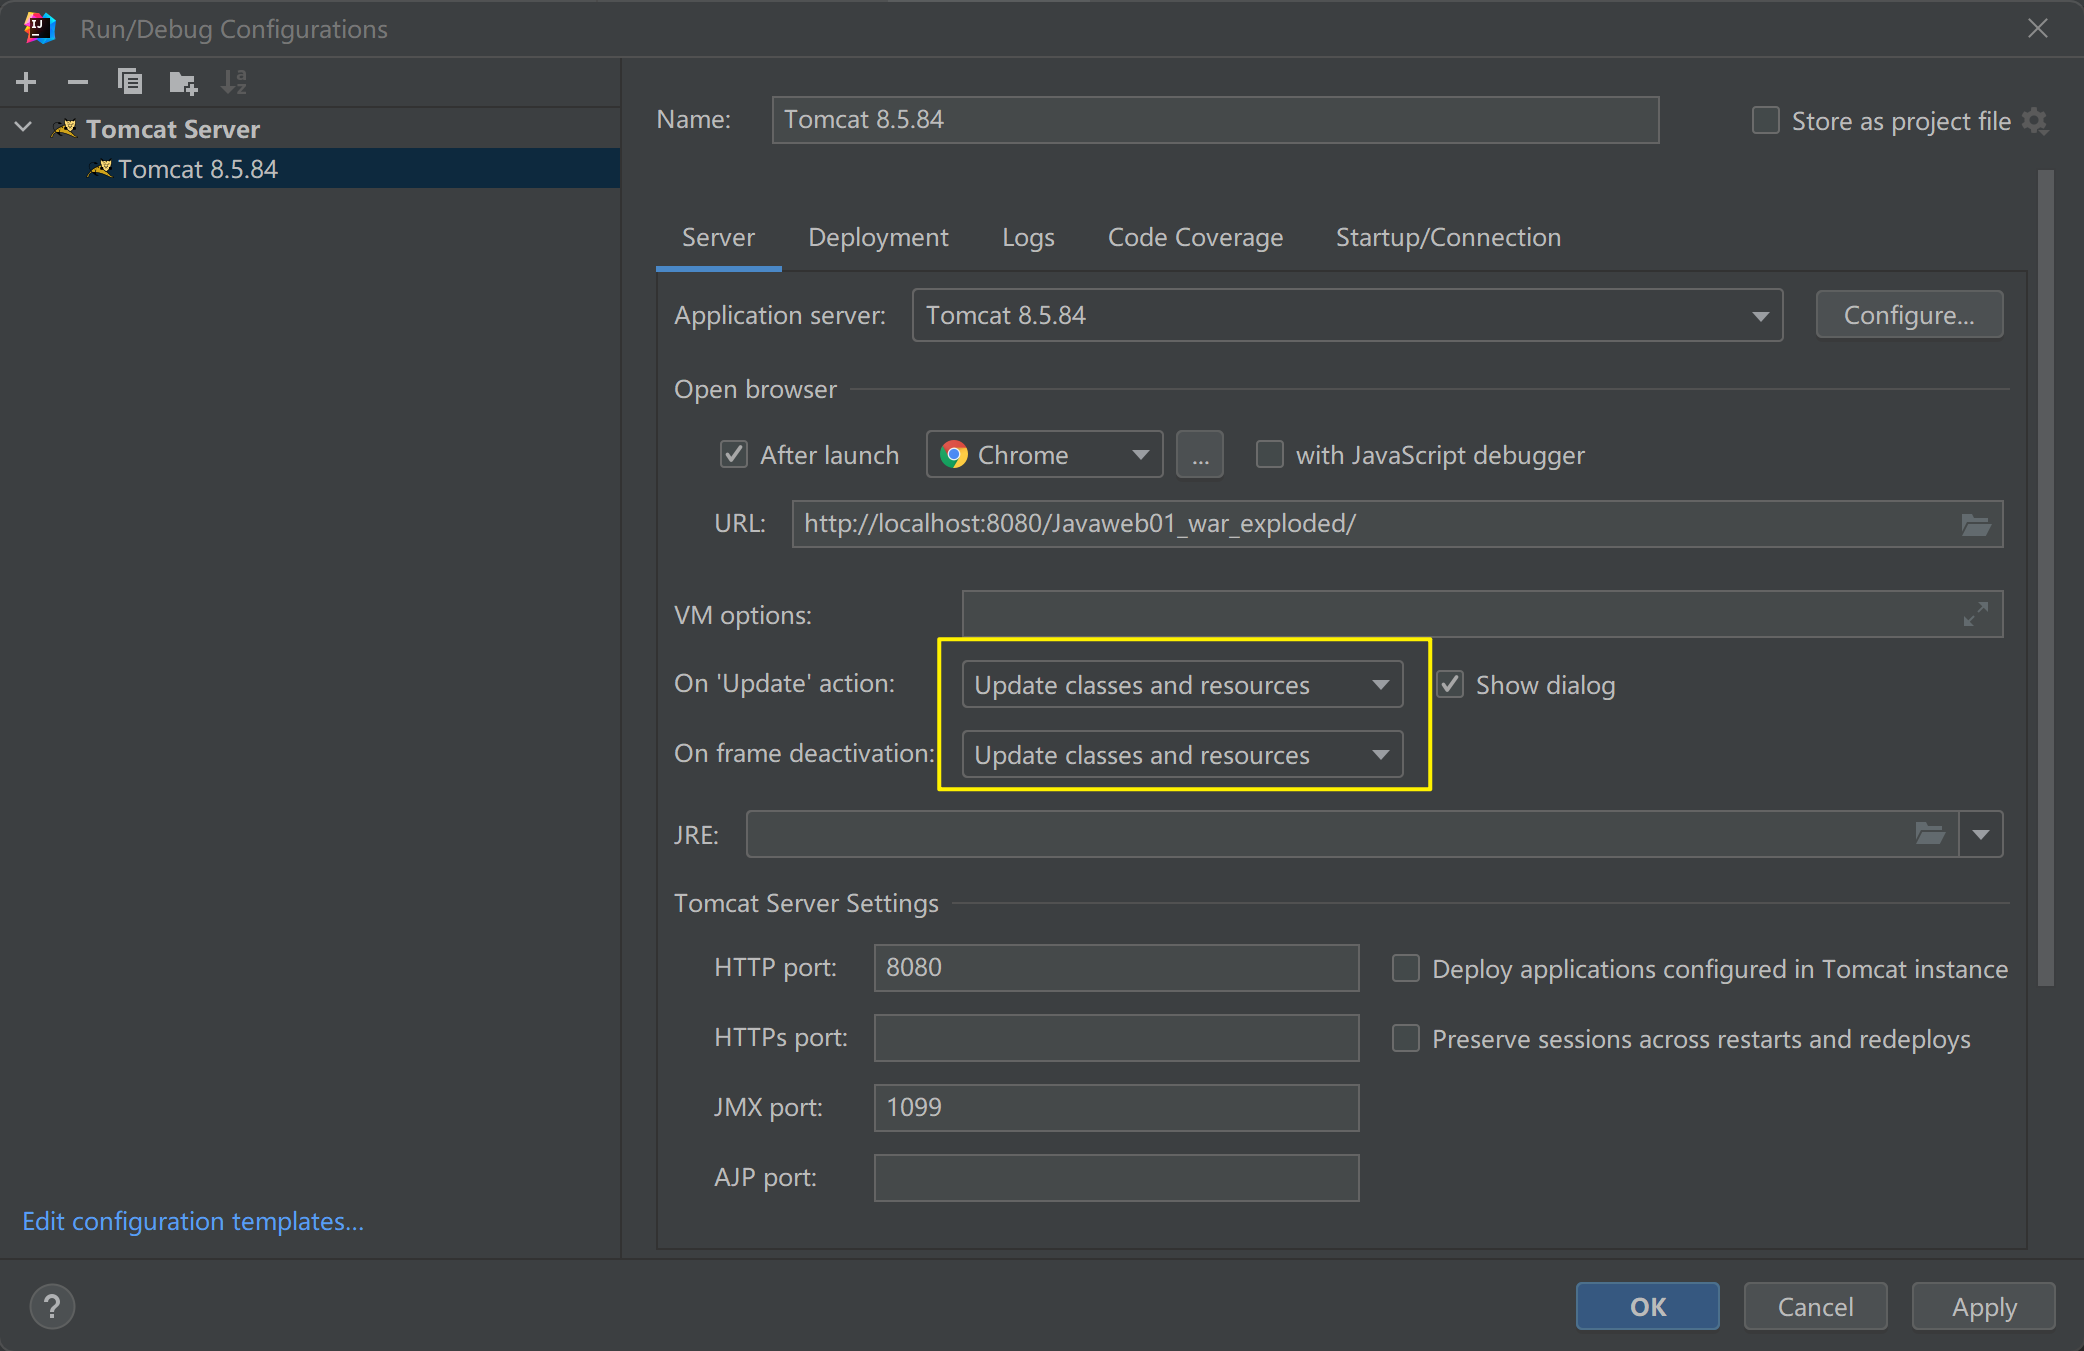Screen dimensions: 2084x1351
Task: Open Edit configuration templates link
Action: click(193, 1221)
